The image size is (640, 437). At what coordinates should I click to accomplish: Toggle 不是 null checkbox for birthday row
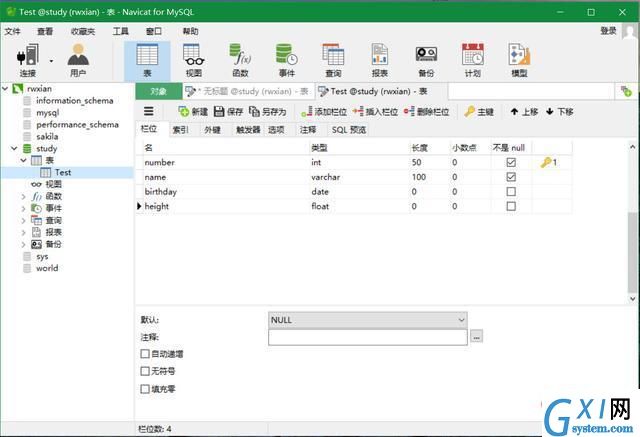pos(511,192)
